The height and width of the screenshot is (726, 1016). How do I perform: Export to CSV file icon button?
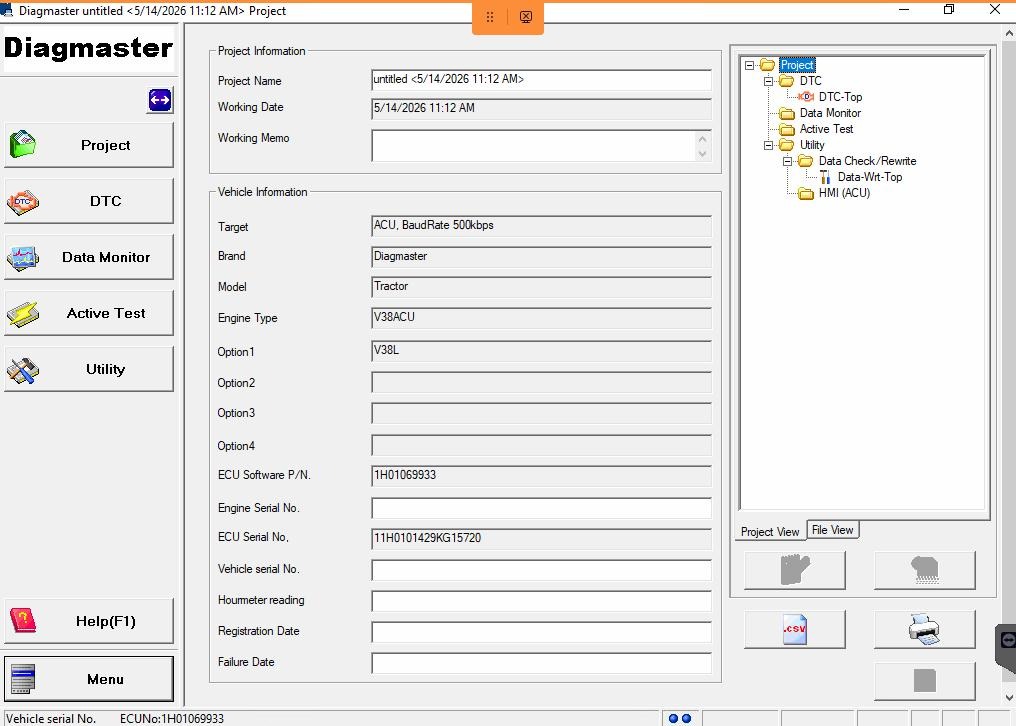[x=794, y=629]
